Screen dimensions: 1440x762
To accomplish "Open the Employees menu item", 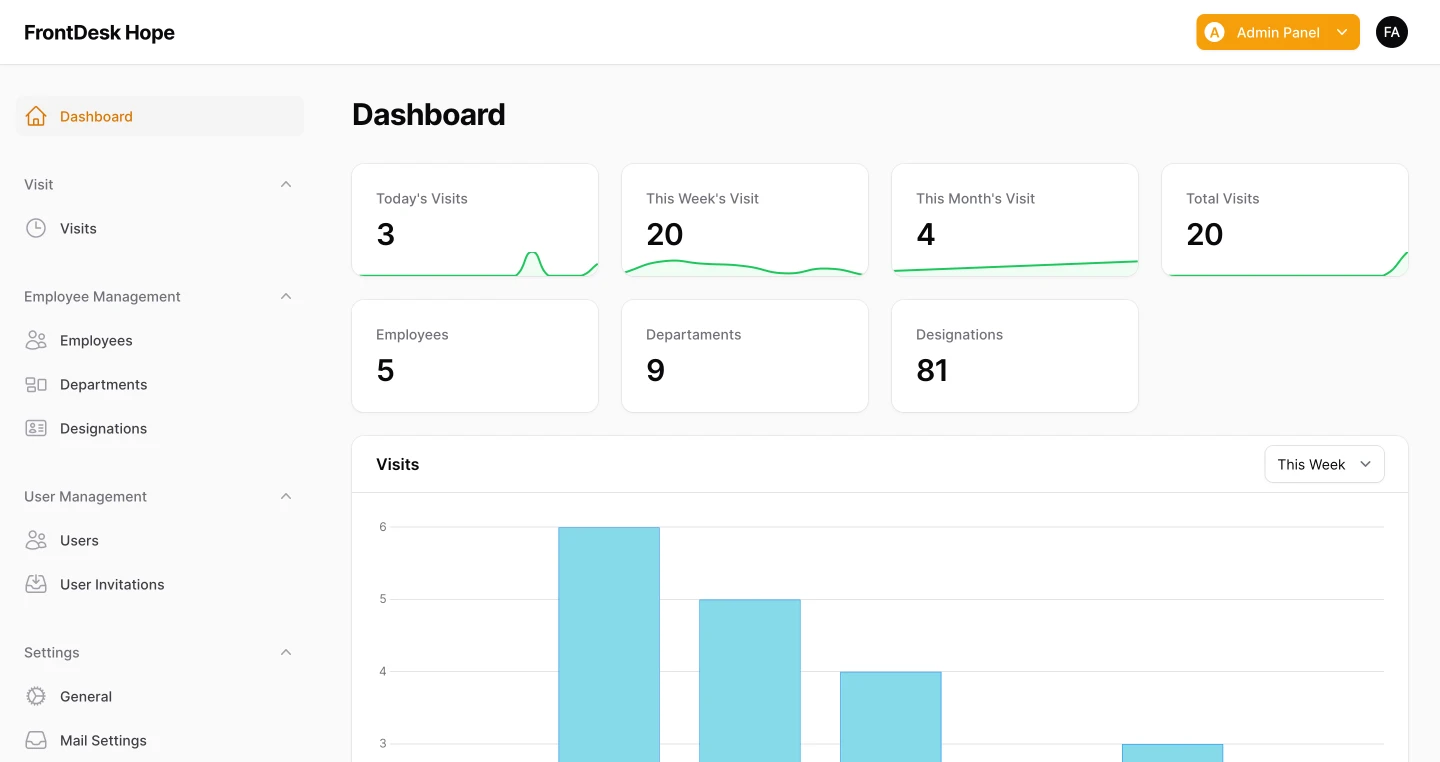I will click(160, 340).
